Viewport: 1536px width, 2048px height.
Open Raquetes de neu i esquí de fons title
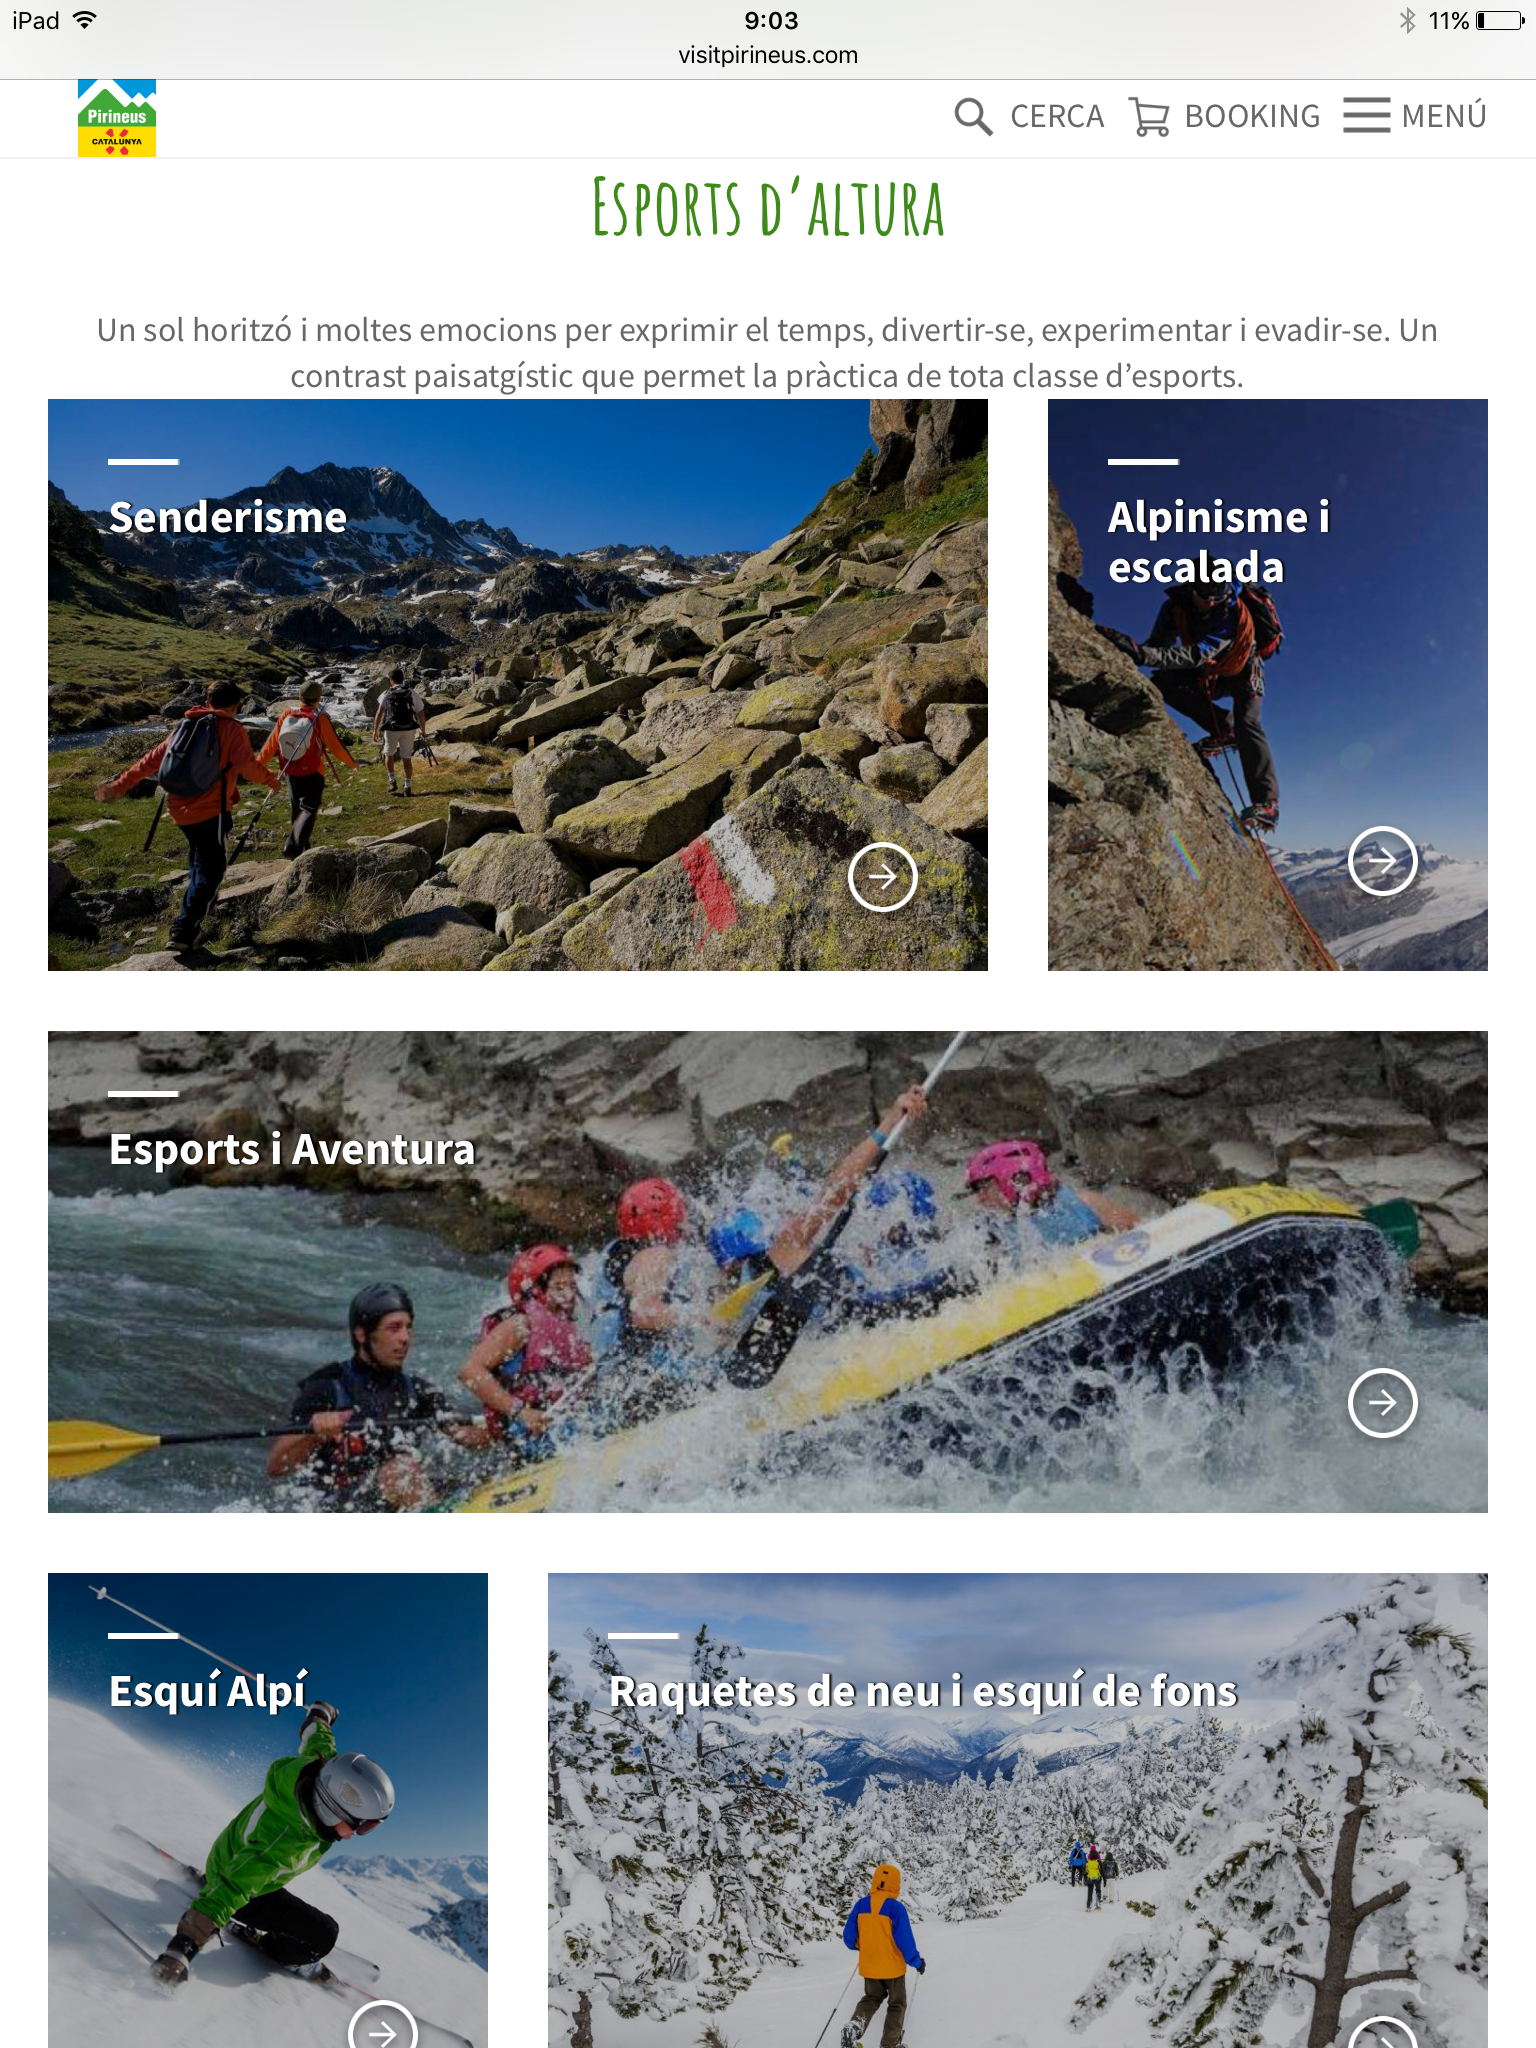923,1691
